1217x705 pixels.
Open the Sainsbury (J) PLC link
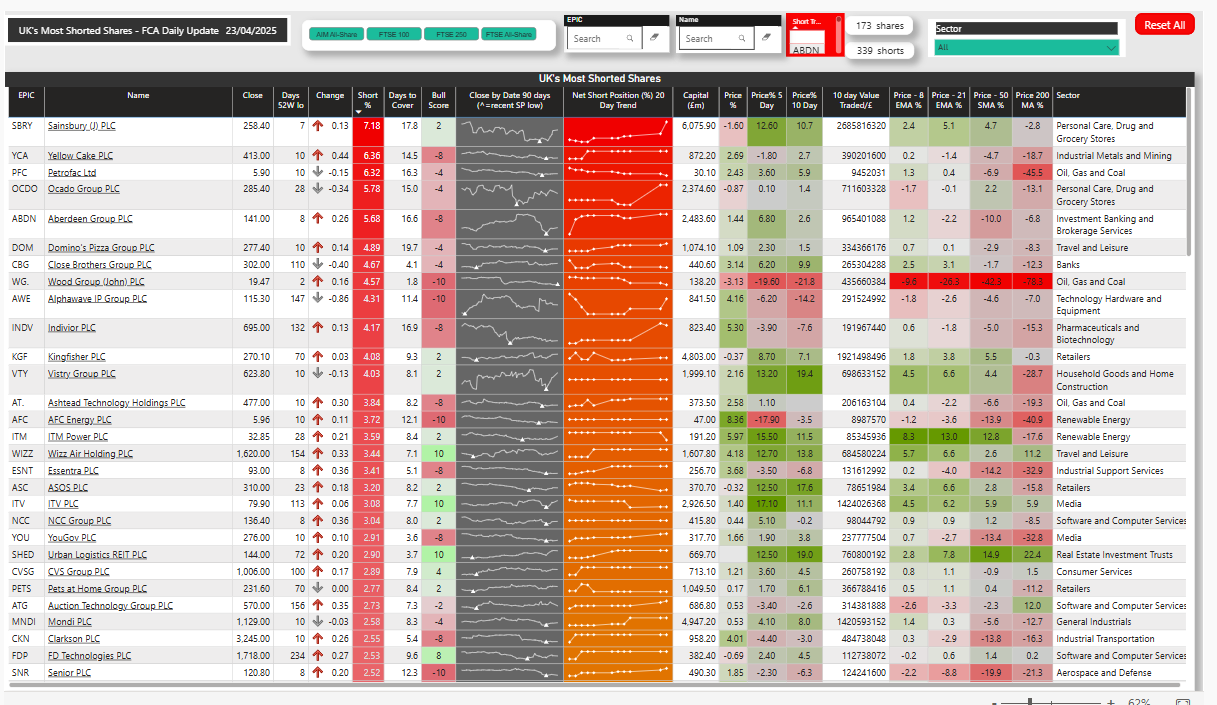(82, 126)
